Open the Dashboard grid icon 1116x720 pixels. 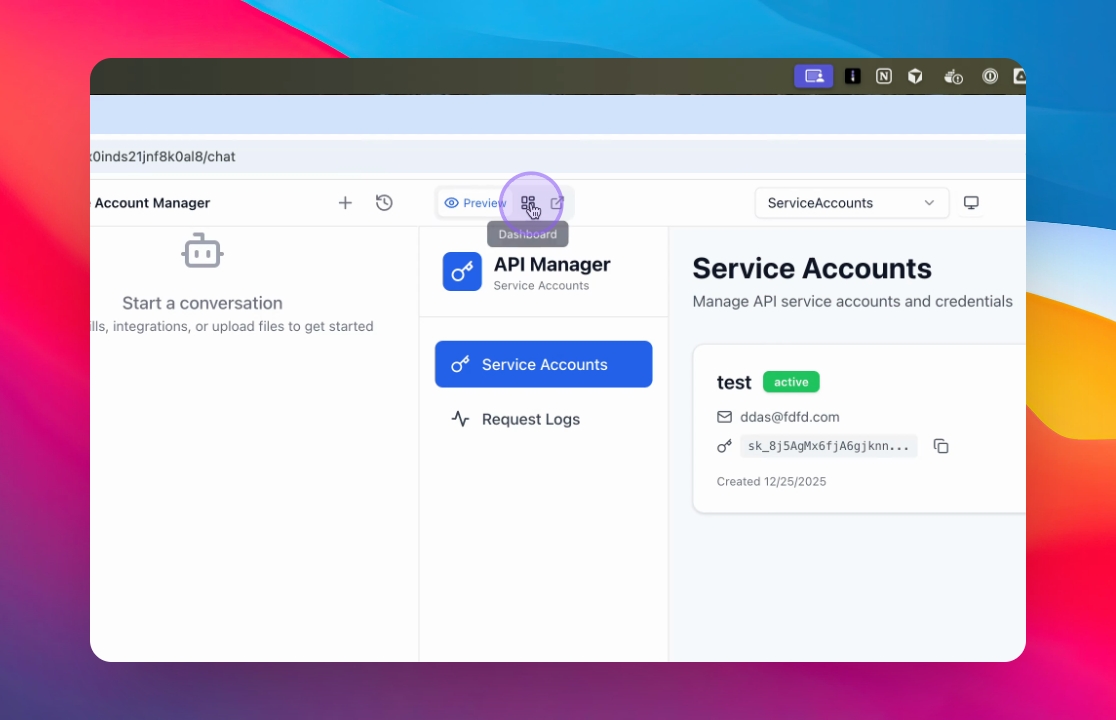tap(528, 203)
